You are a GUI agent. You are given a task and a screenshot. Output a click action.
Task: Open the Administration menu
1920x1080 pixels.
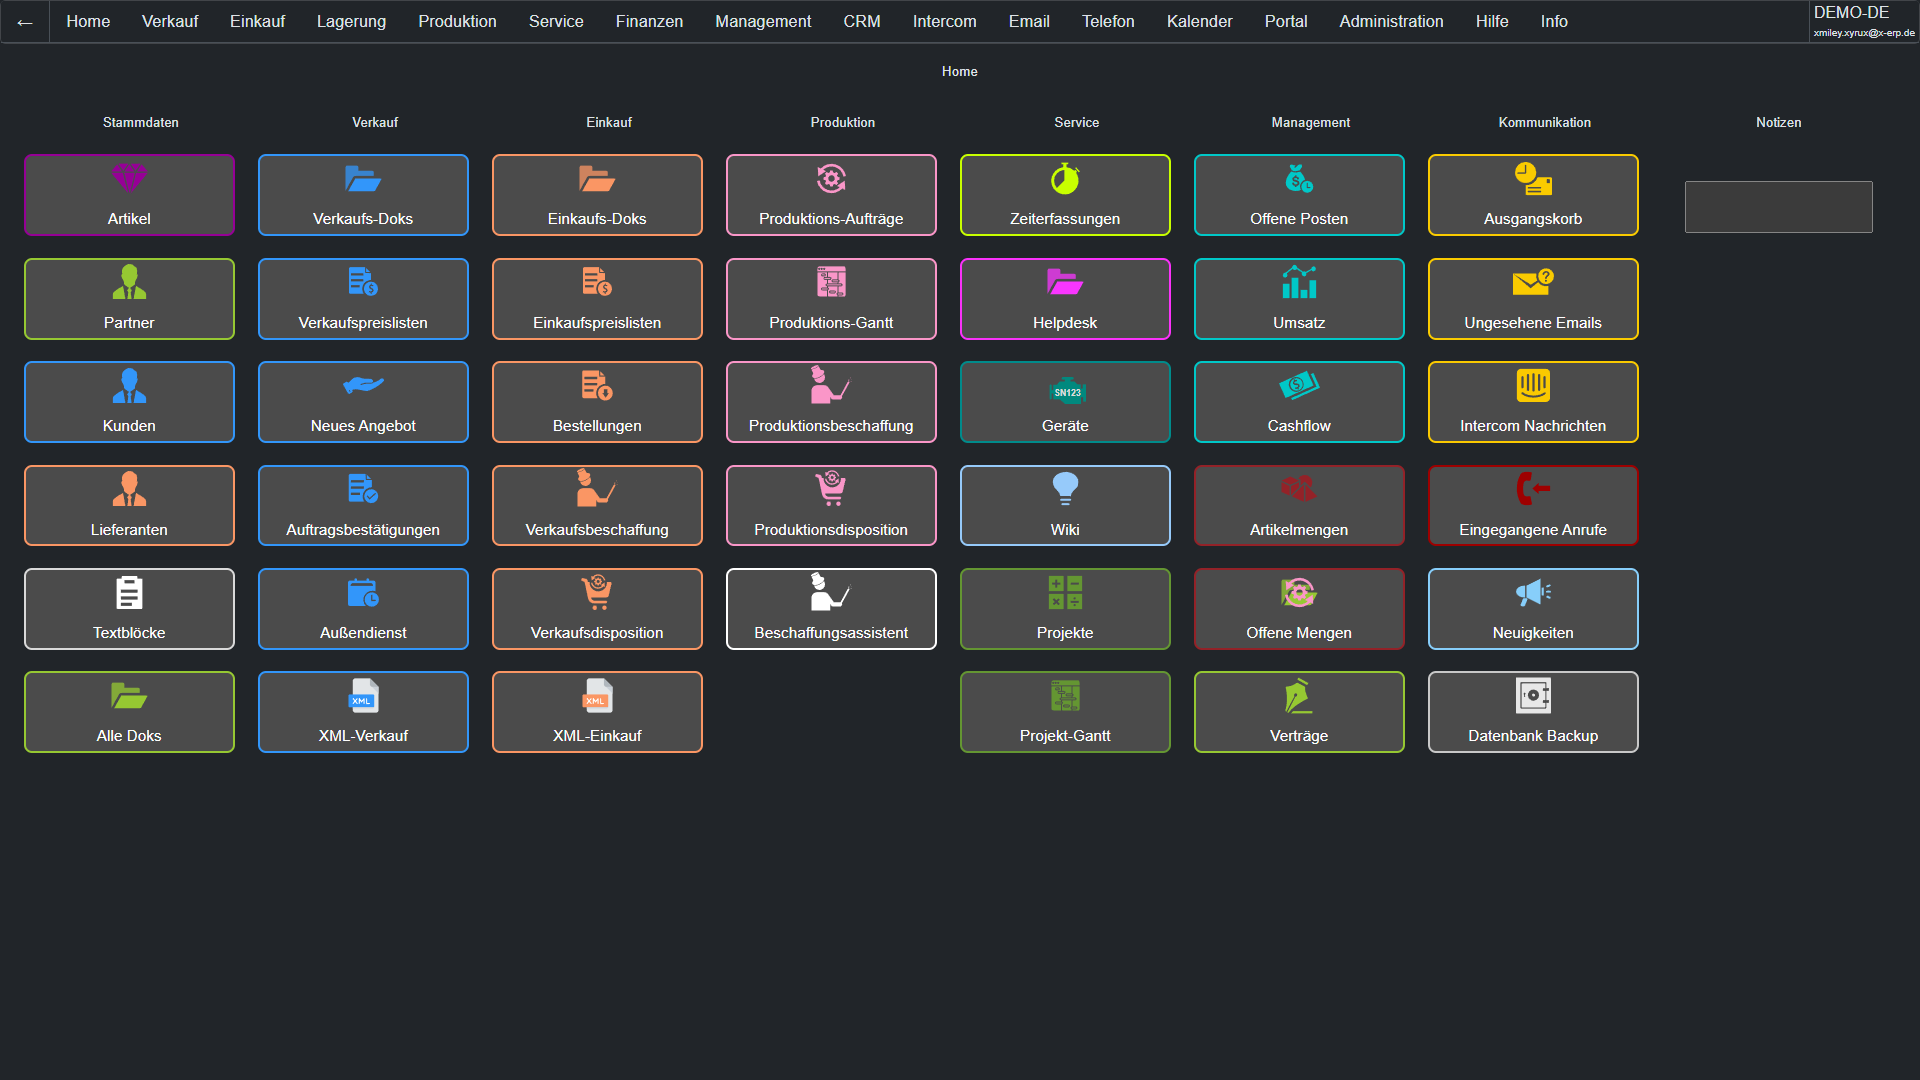[x=1391, y=21]
